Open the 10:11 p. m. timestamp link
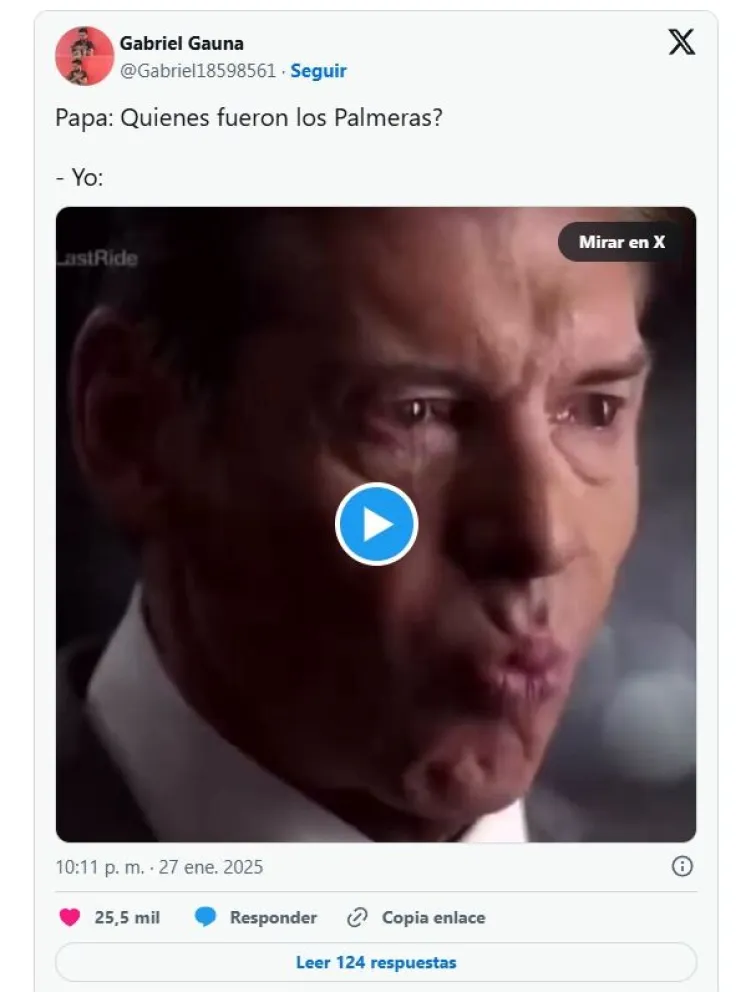 (102, 867)
